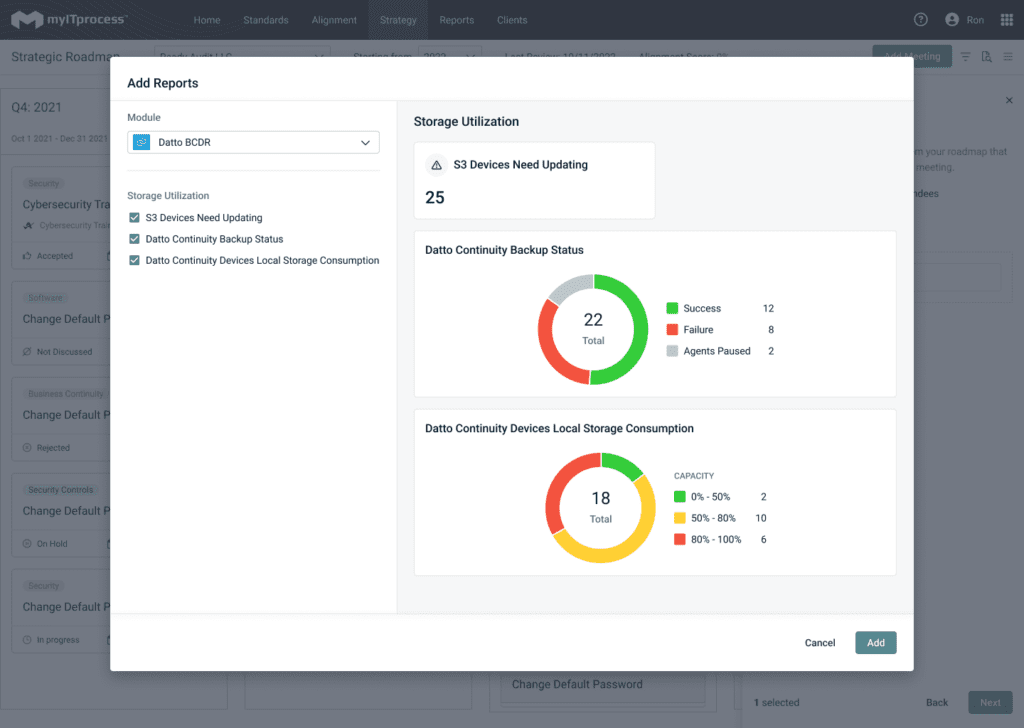Select Standards in the navigation bar
The height and width of the screenshot is (728, 1024).
(266, 19)
